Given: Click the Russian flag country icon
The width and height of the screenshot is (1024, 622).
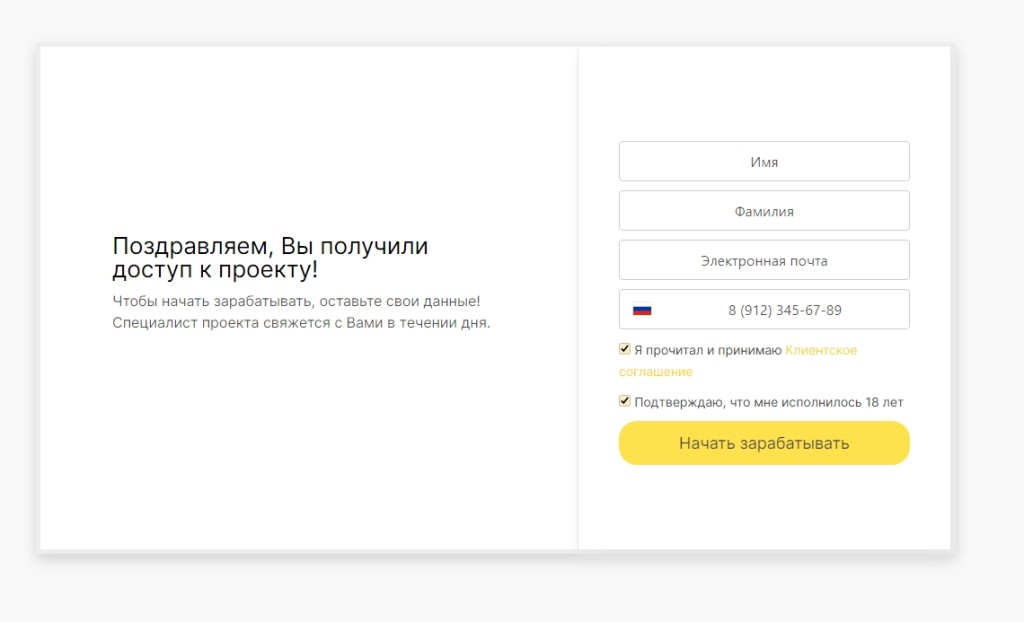Looking at the screenshot, I should 642,310.
